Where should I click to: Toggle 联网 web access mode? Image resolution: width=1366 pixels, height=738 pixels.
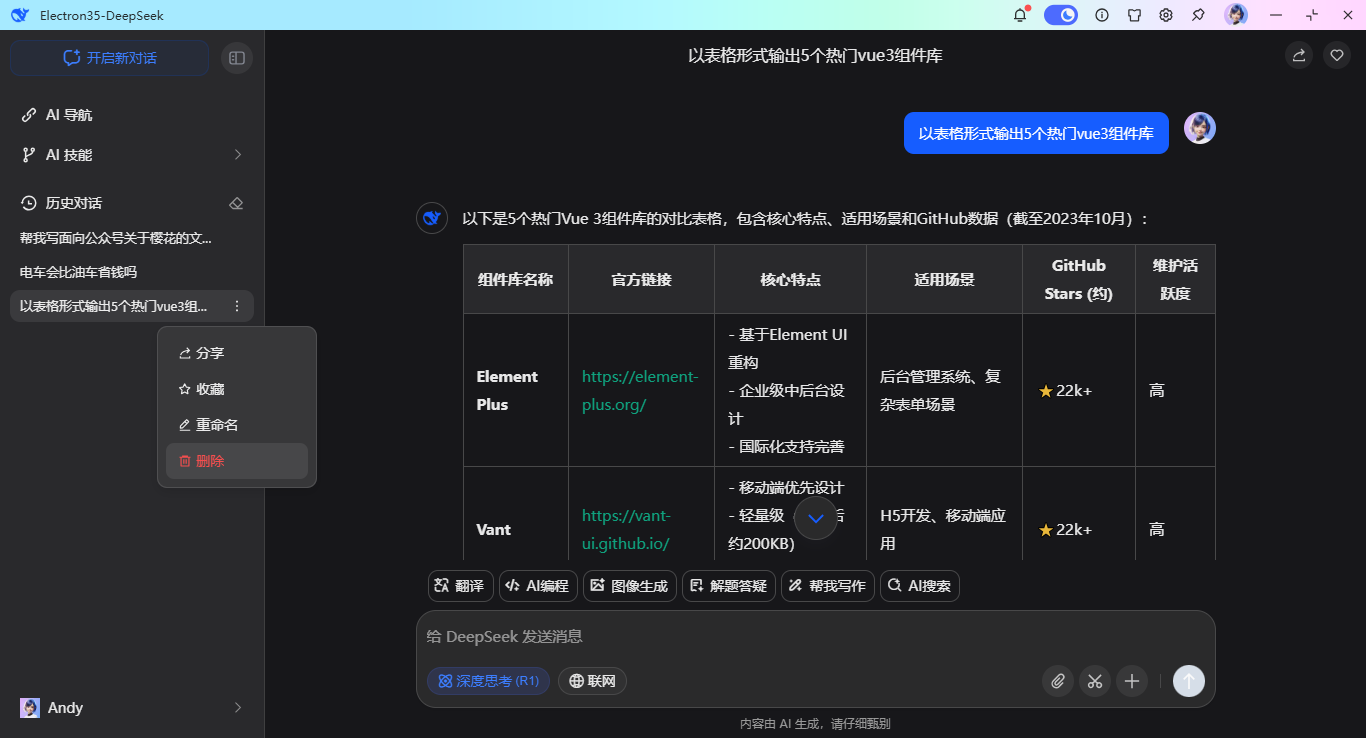tap(592, 681)
